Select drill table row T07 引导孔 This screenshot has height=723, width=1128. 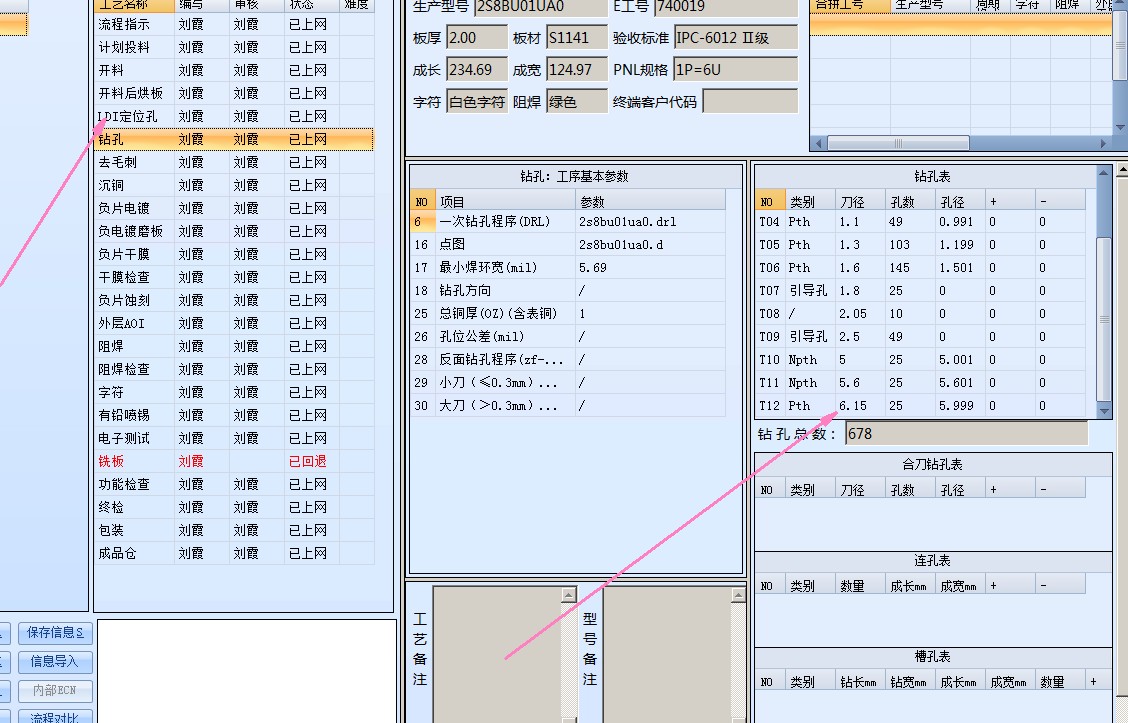click(x=920, y=291)
